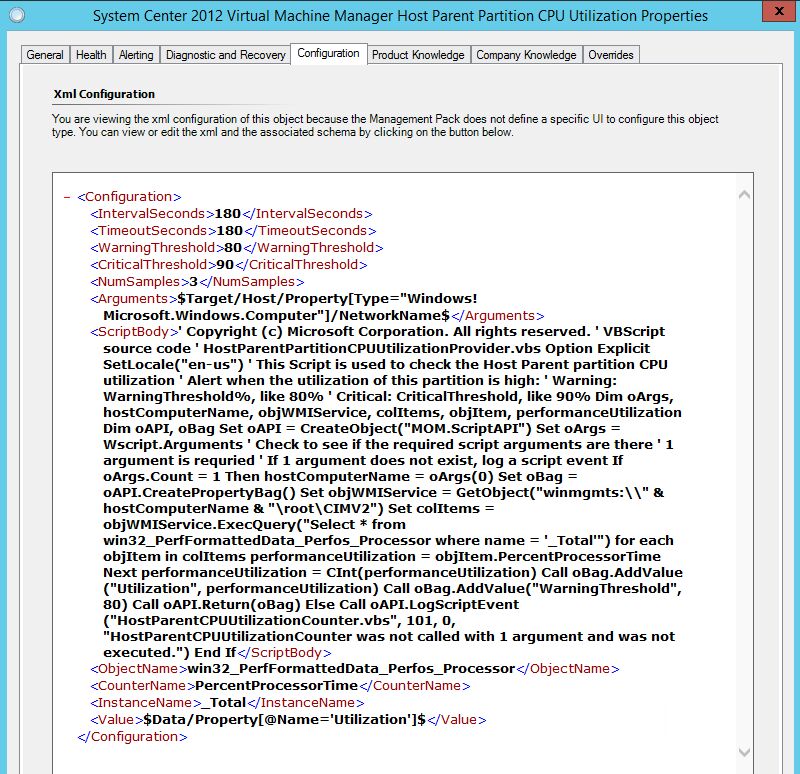Viewport: 800px width, 774px height.
Task: Click the WarningThreshold value 80
Action: 233,247
